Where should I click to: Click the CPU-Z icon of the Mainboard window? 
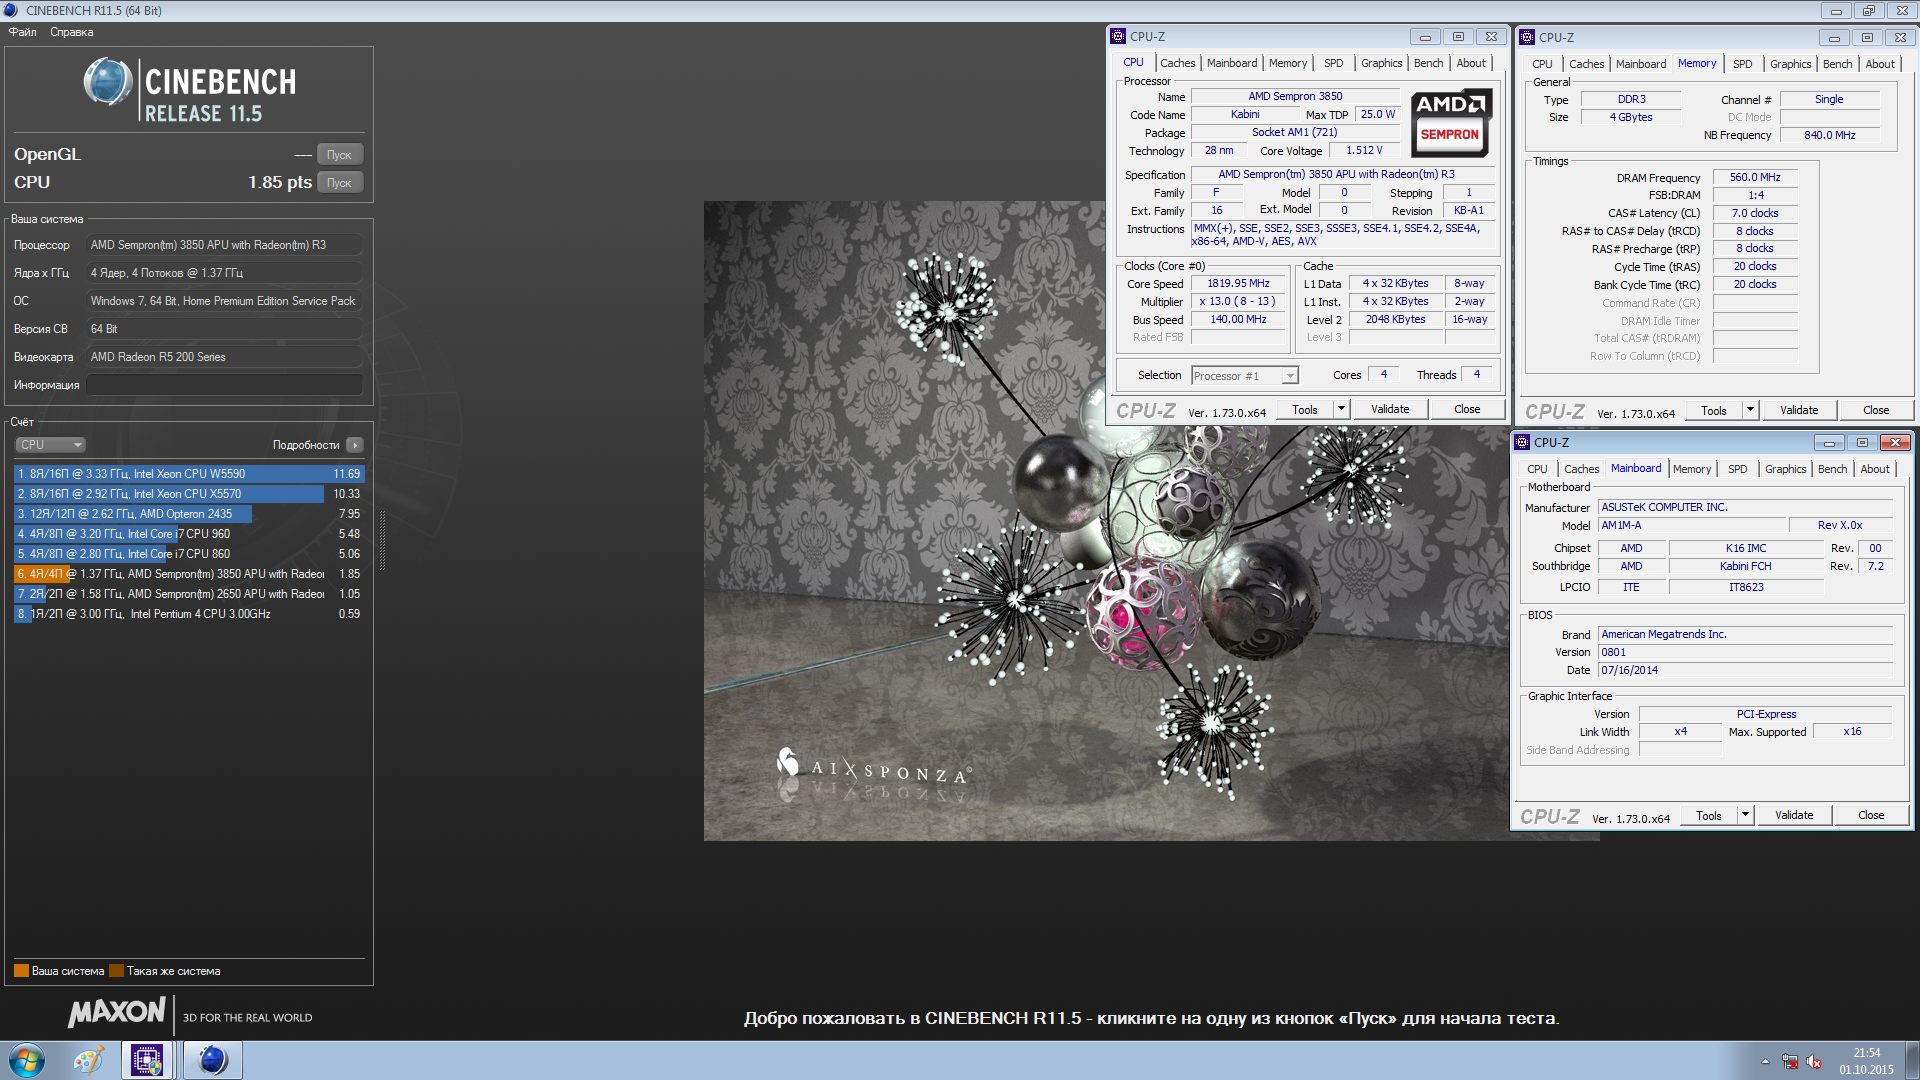pyautogui.click(x=1522, y=442)
